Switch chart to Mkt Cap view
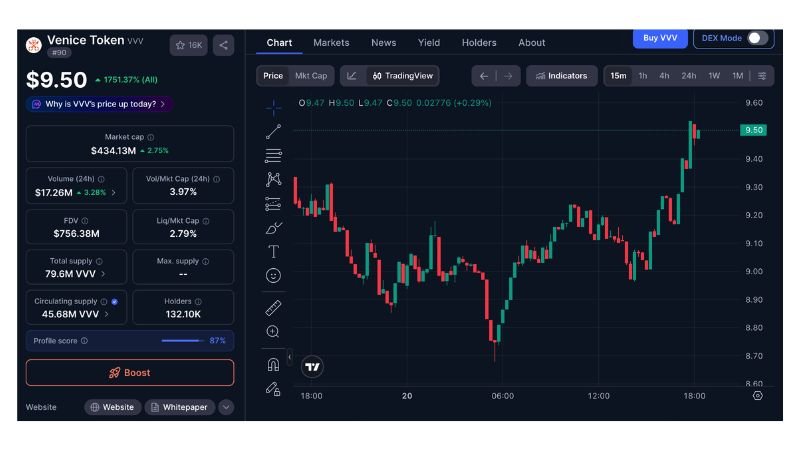 (311, 76)
